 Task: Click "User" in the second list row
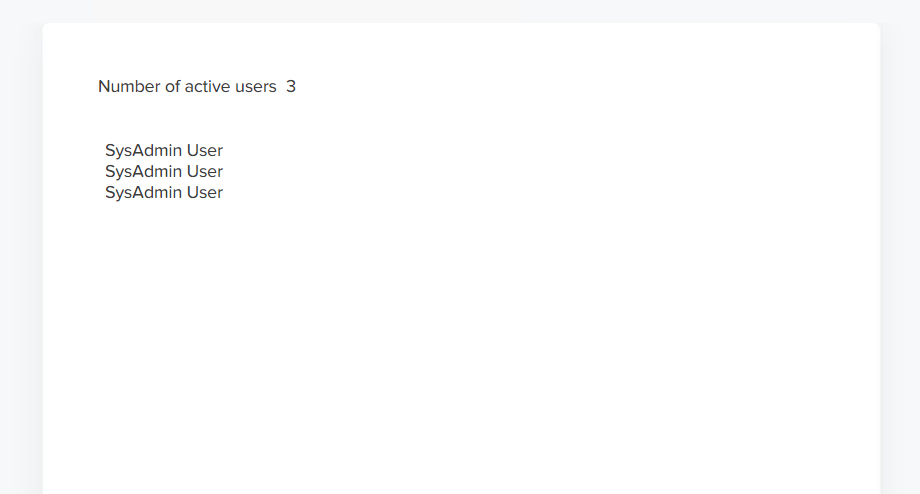[x=205, y=172]
